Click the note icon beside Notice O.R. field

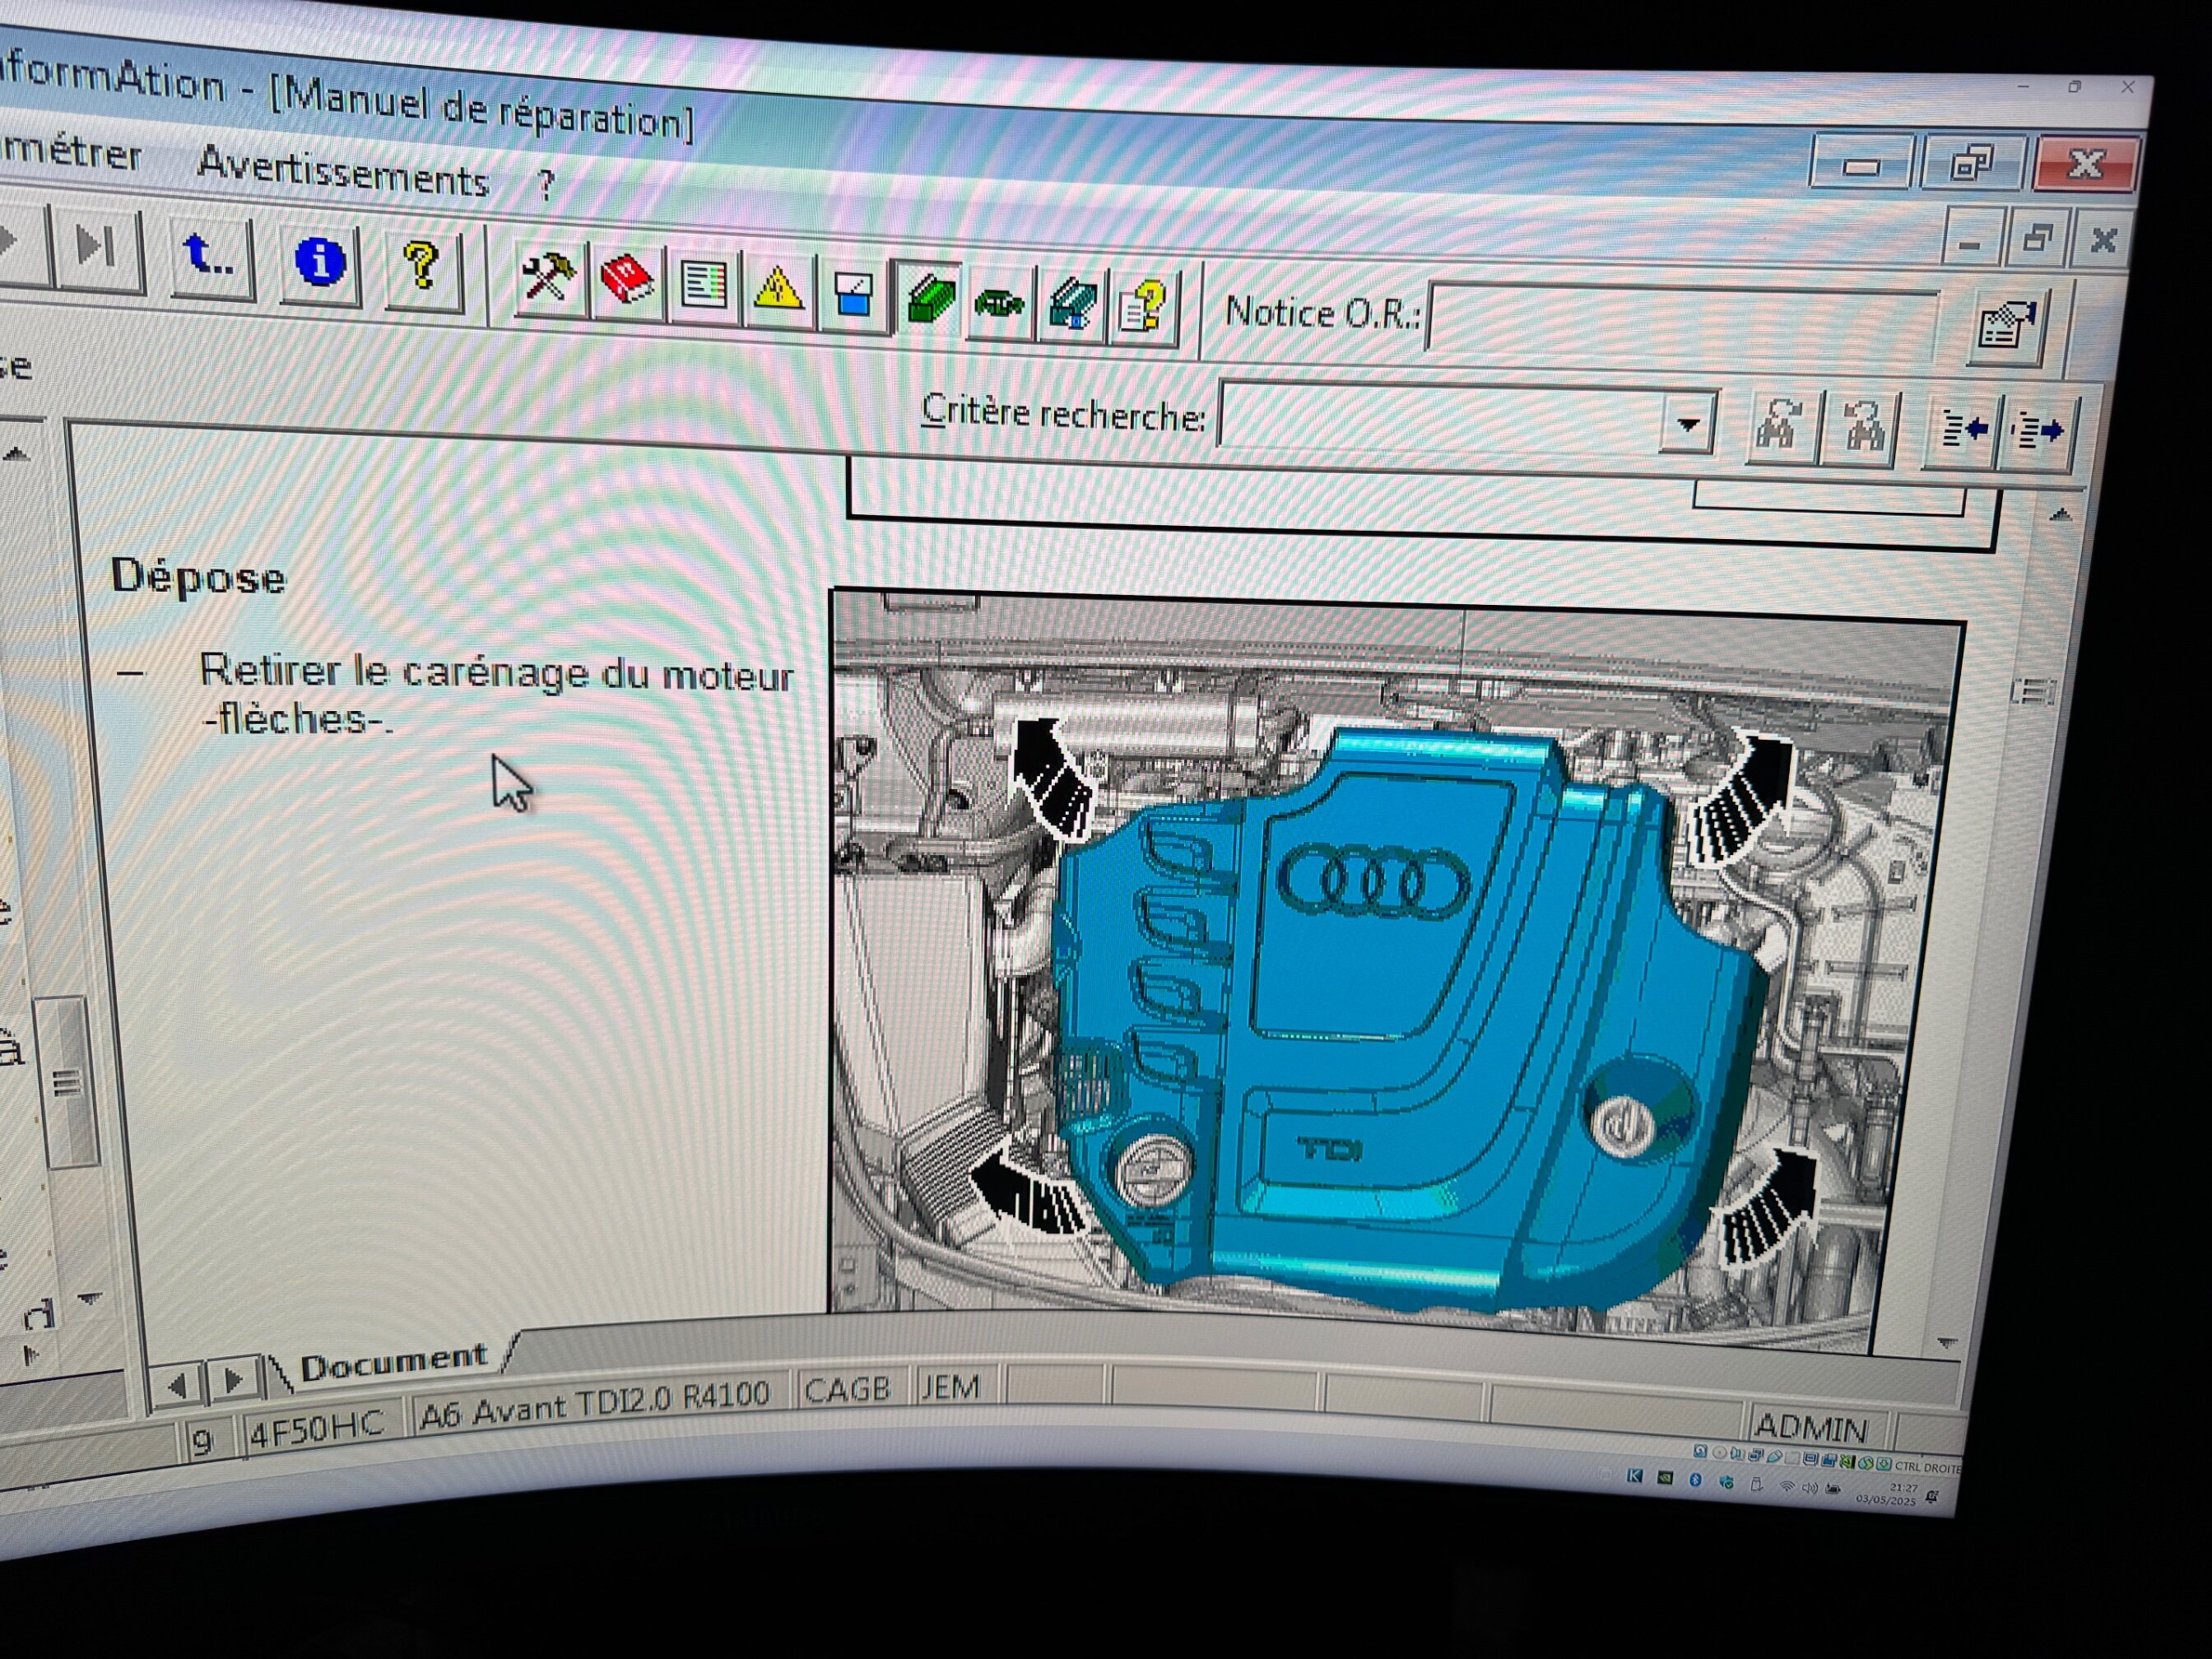click(x=2005, y=326)
